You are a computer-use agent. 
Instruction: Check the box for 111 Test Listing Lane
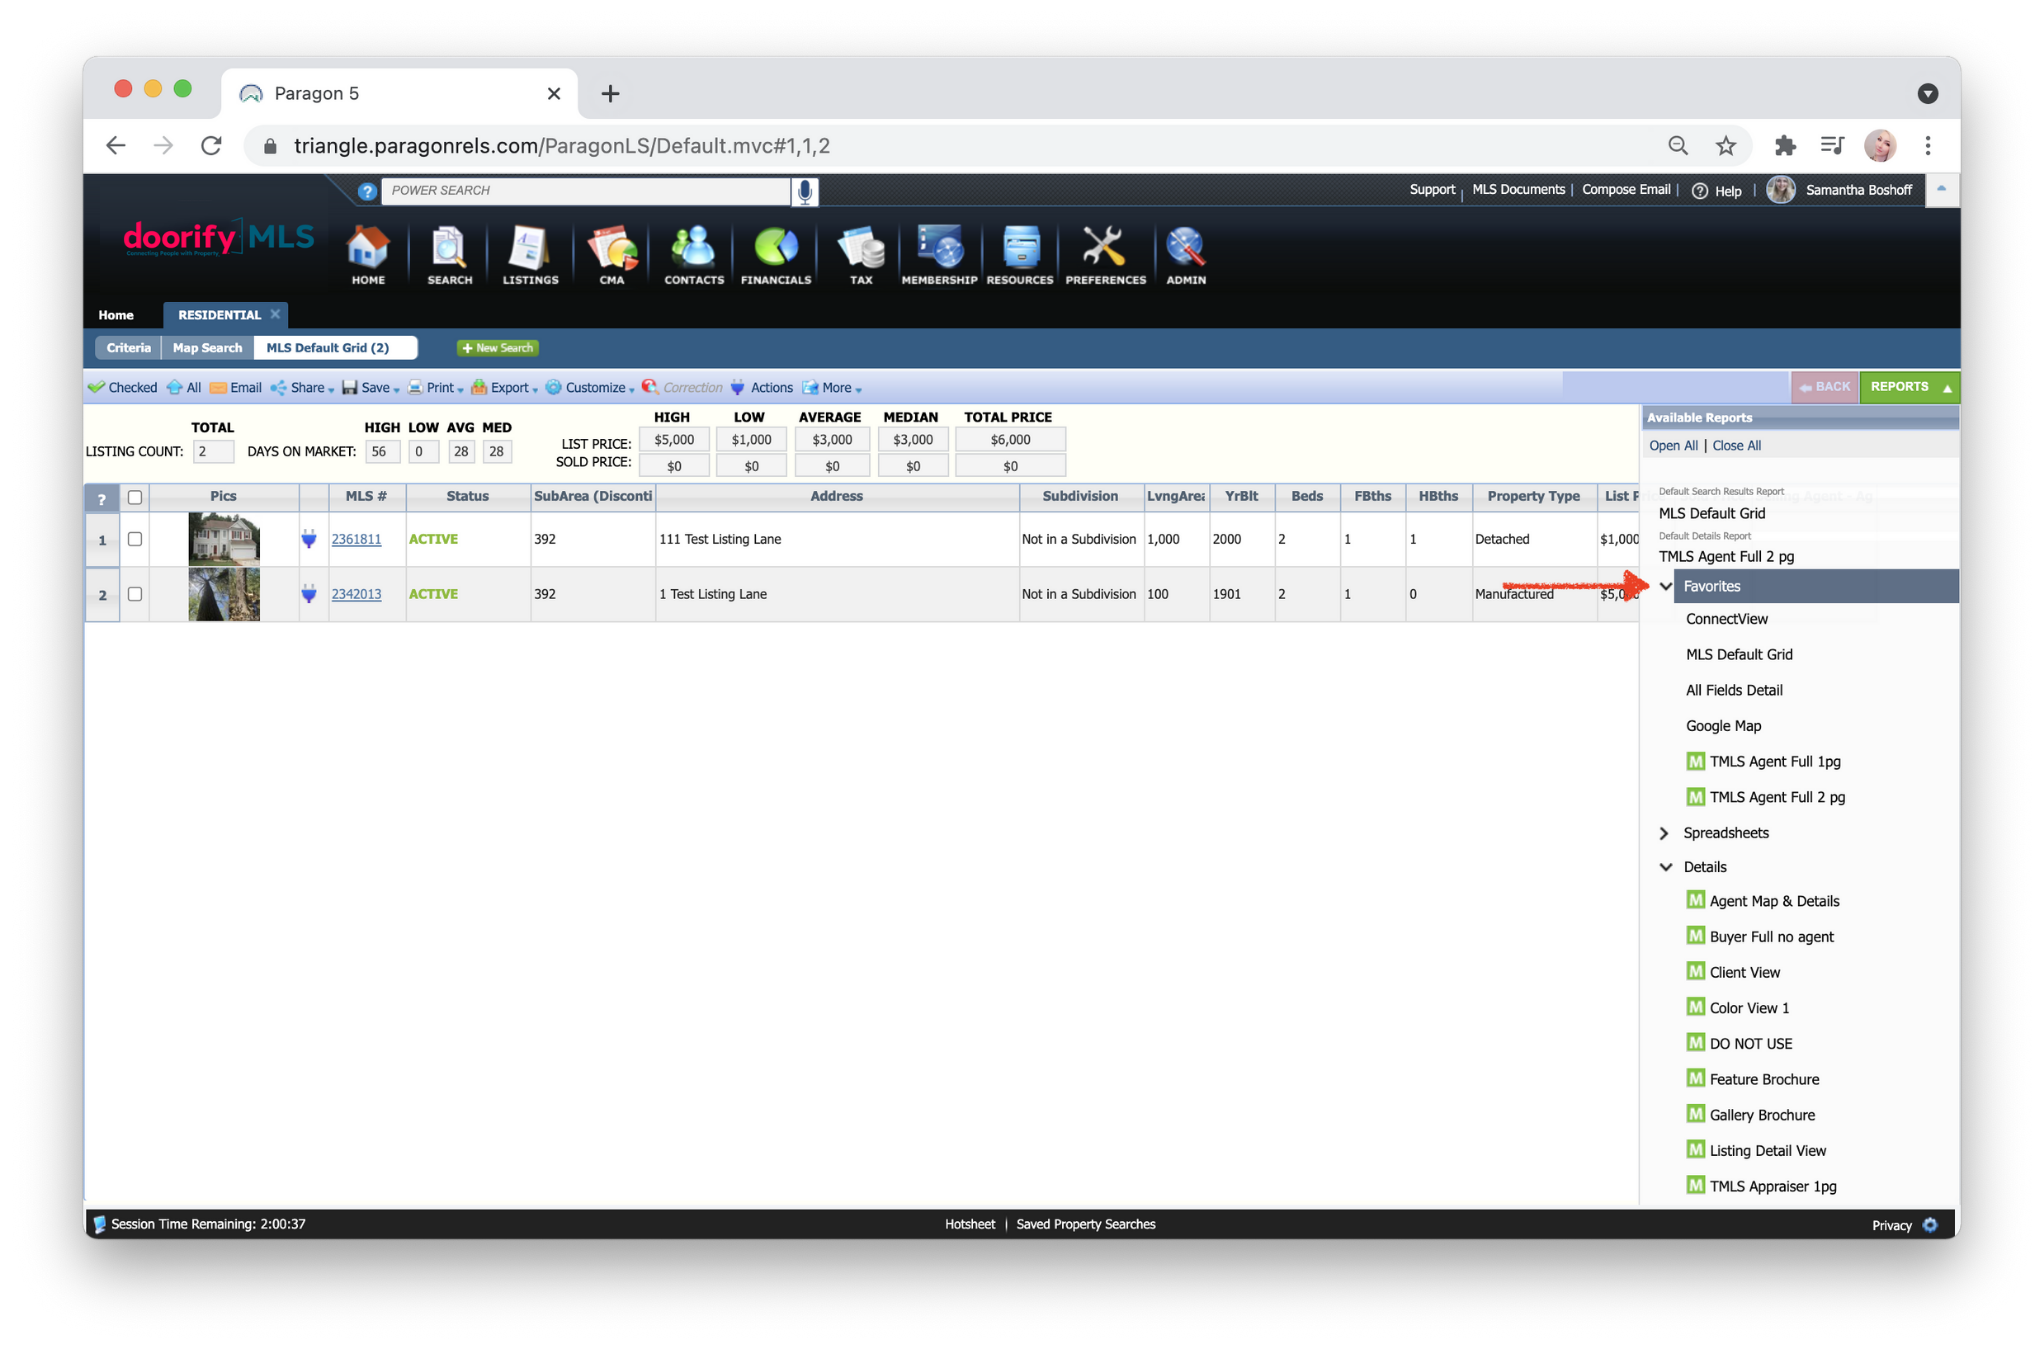(x=135, y=539)
